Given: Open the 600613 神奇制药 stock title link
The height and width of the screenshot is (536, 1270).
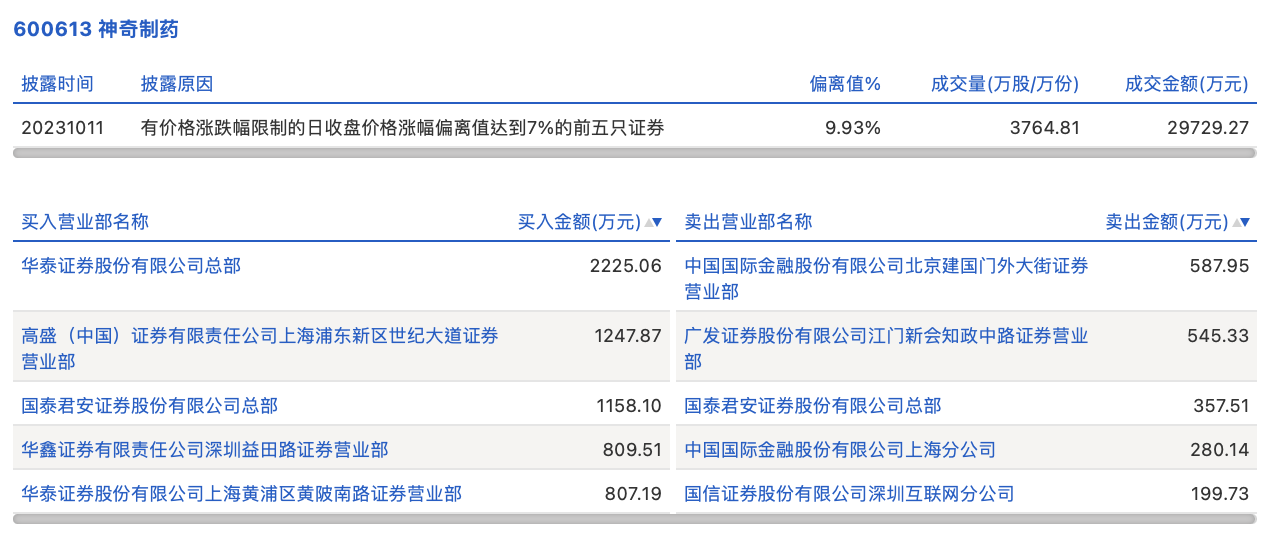Looking at the screenshot, I should point(96,29).
